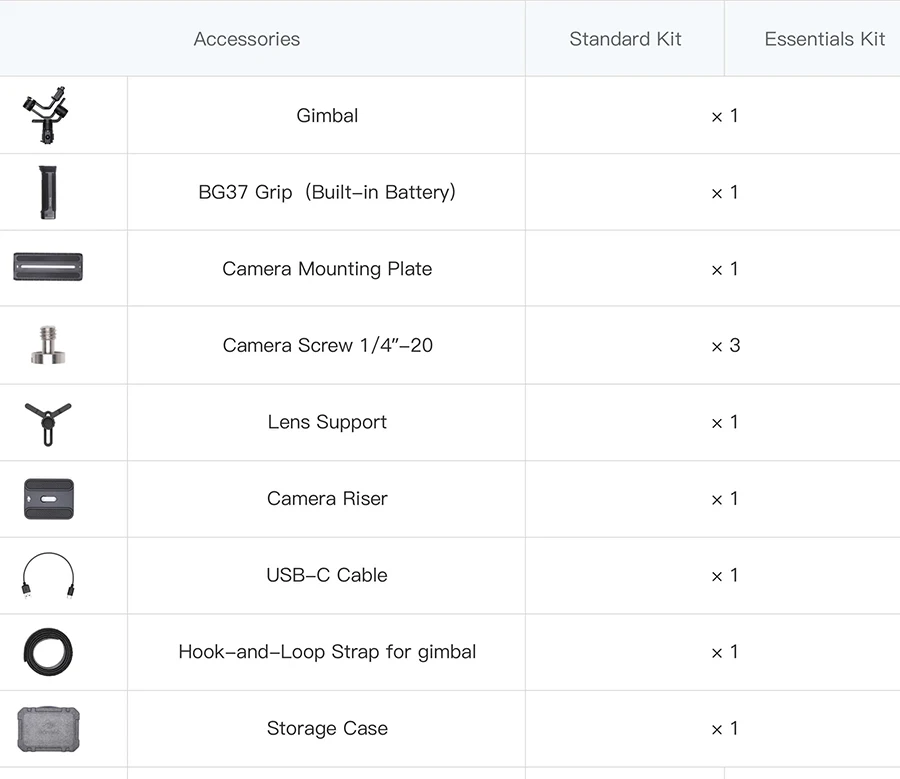Viewport: 900px width, 779px height.
Task: Click the gimbal product image
Action: tap(46, 115)
